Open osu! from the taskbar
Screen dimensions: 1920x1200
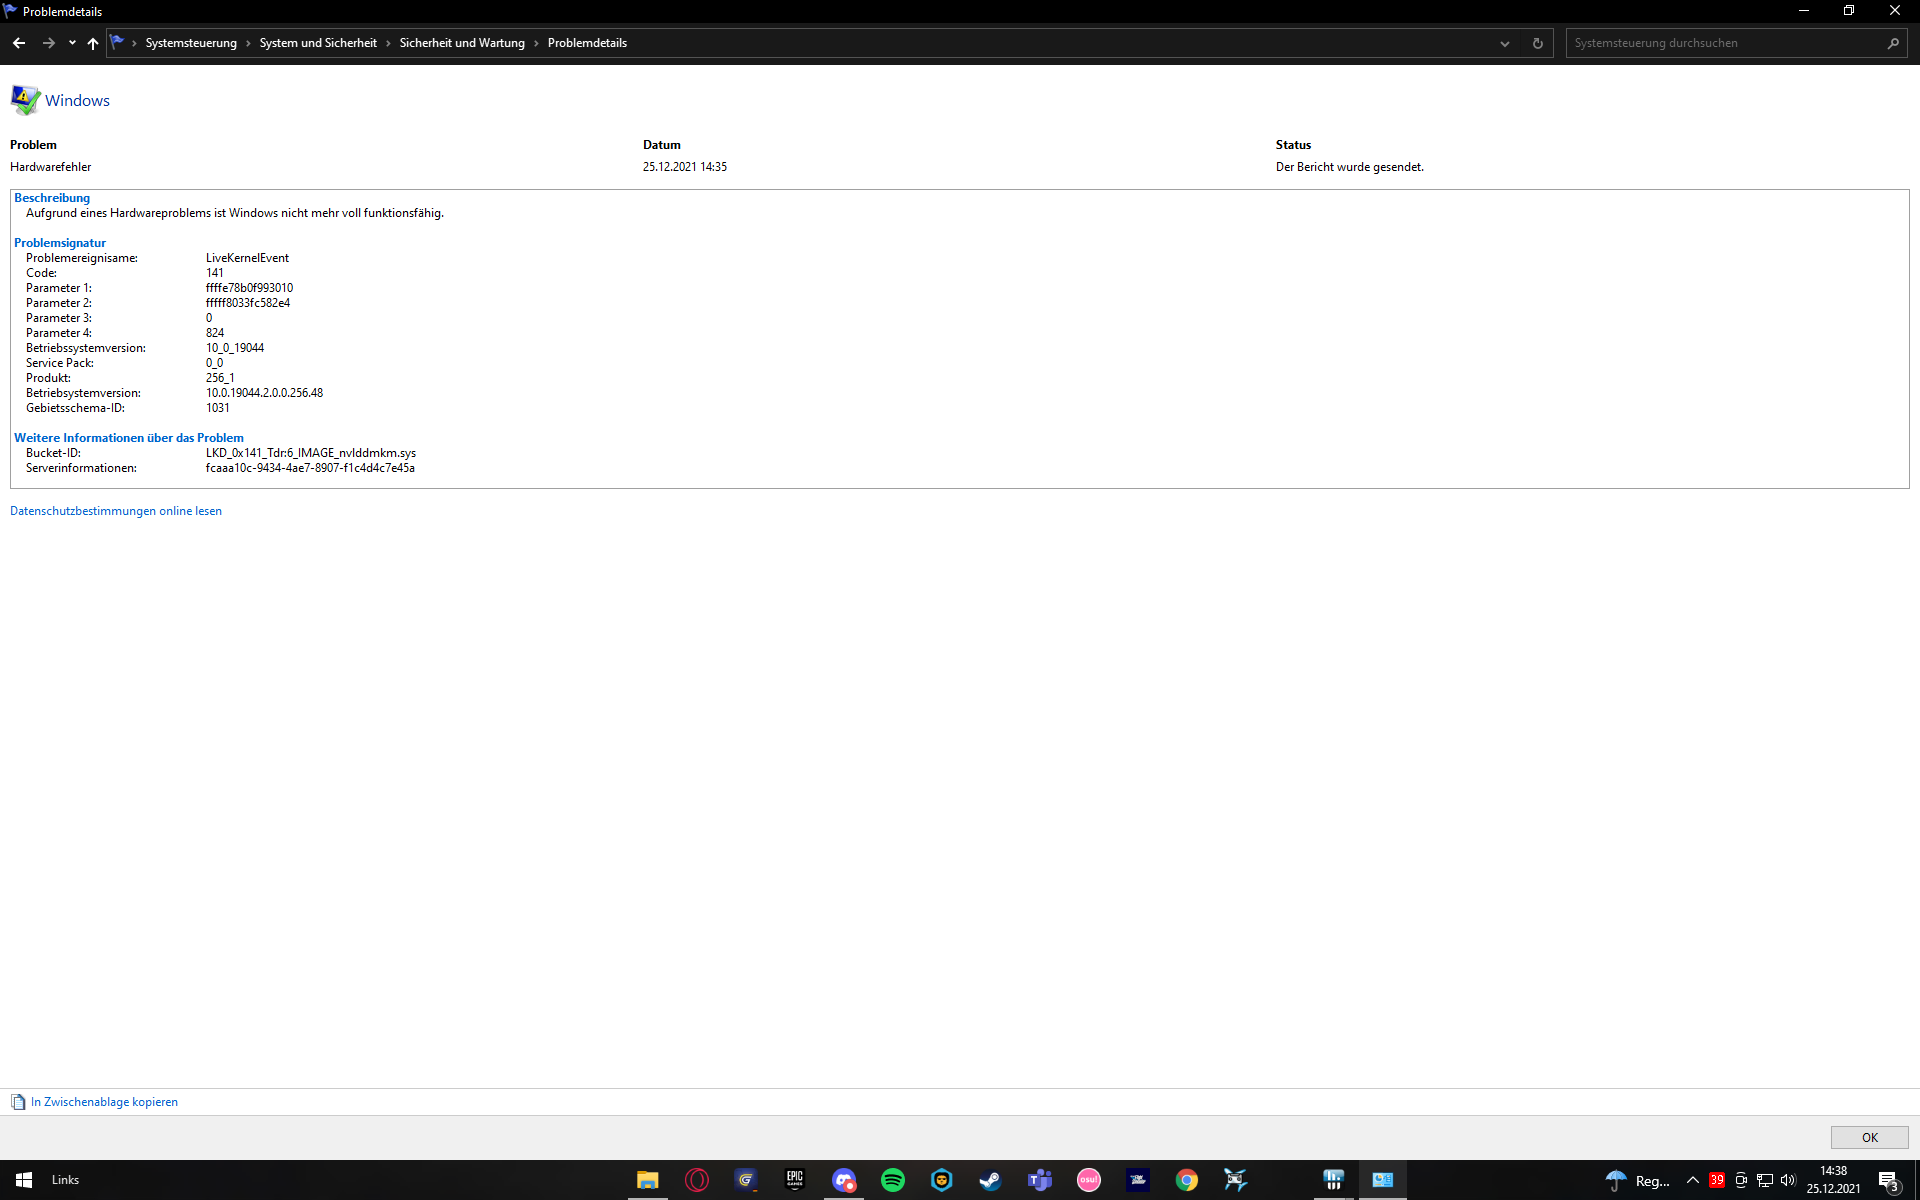(1088, 1180)
